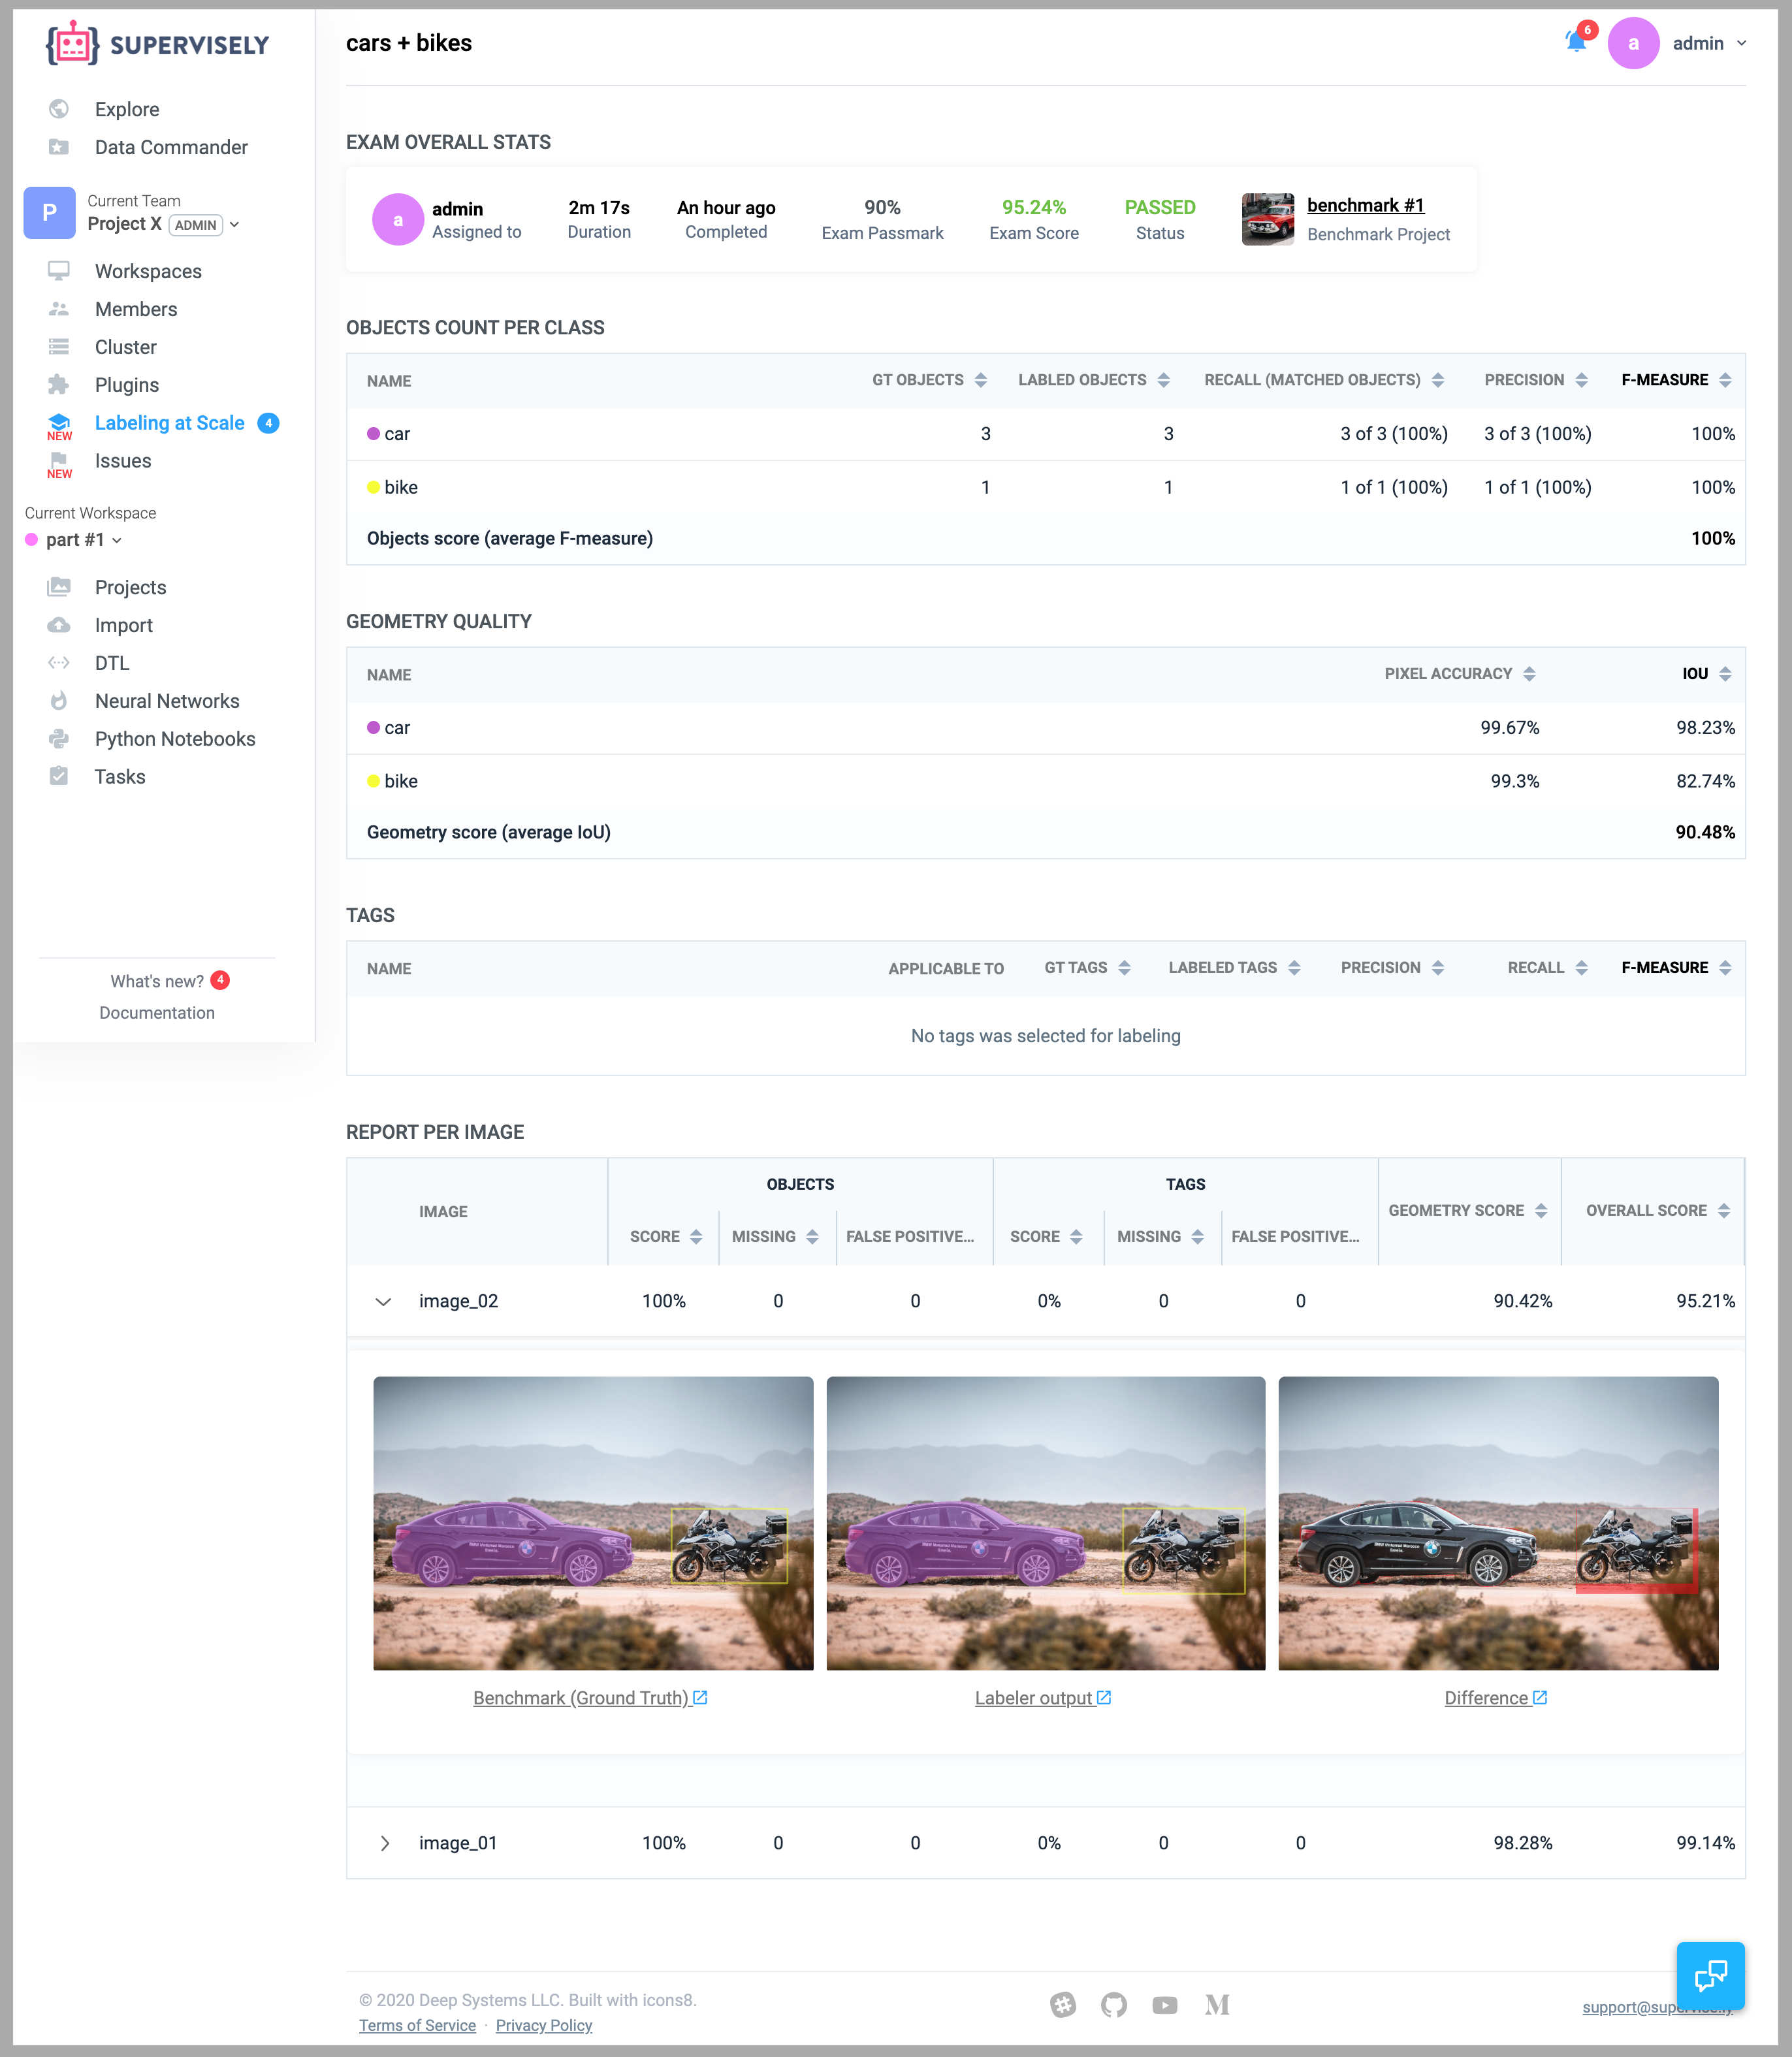Open Labeling at Scale menu item

point(169,423)
